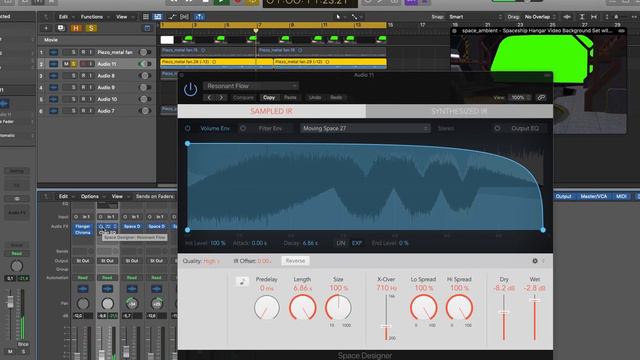
Task: Go to the previous plugin preset arrow
Action: pyautogui.click(x=209, y=98)
